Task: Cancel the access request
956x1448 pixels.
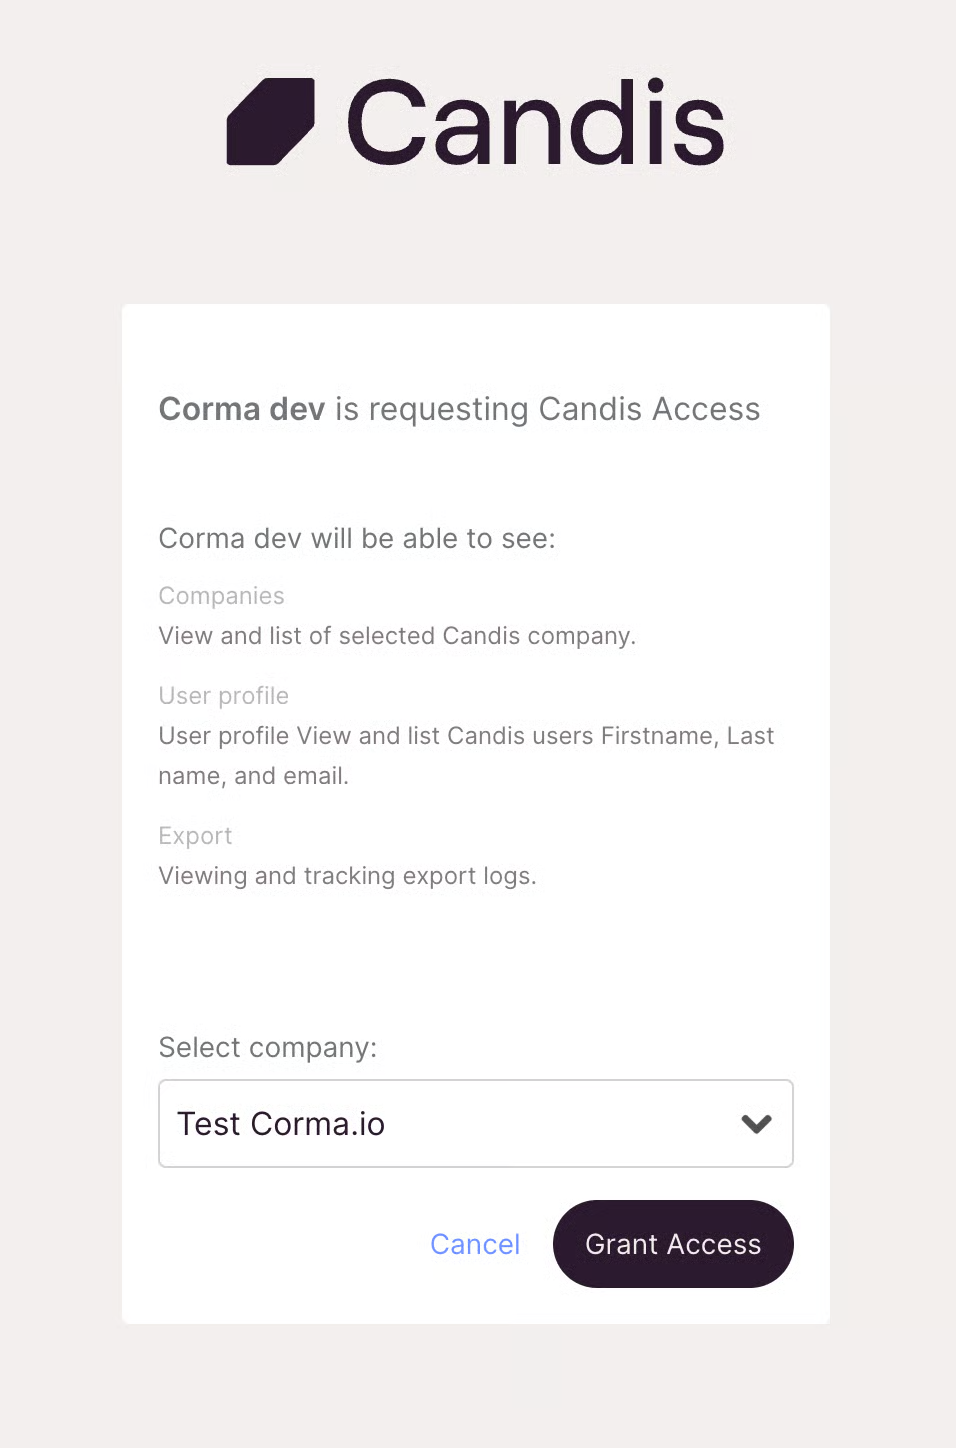Action: [x=475, y=1244]
